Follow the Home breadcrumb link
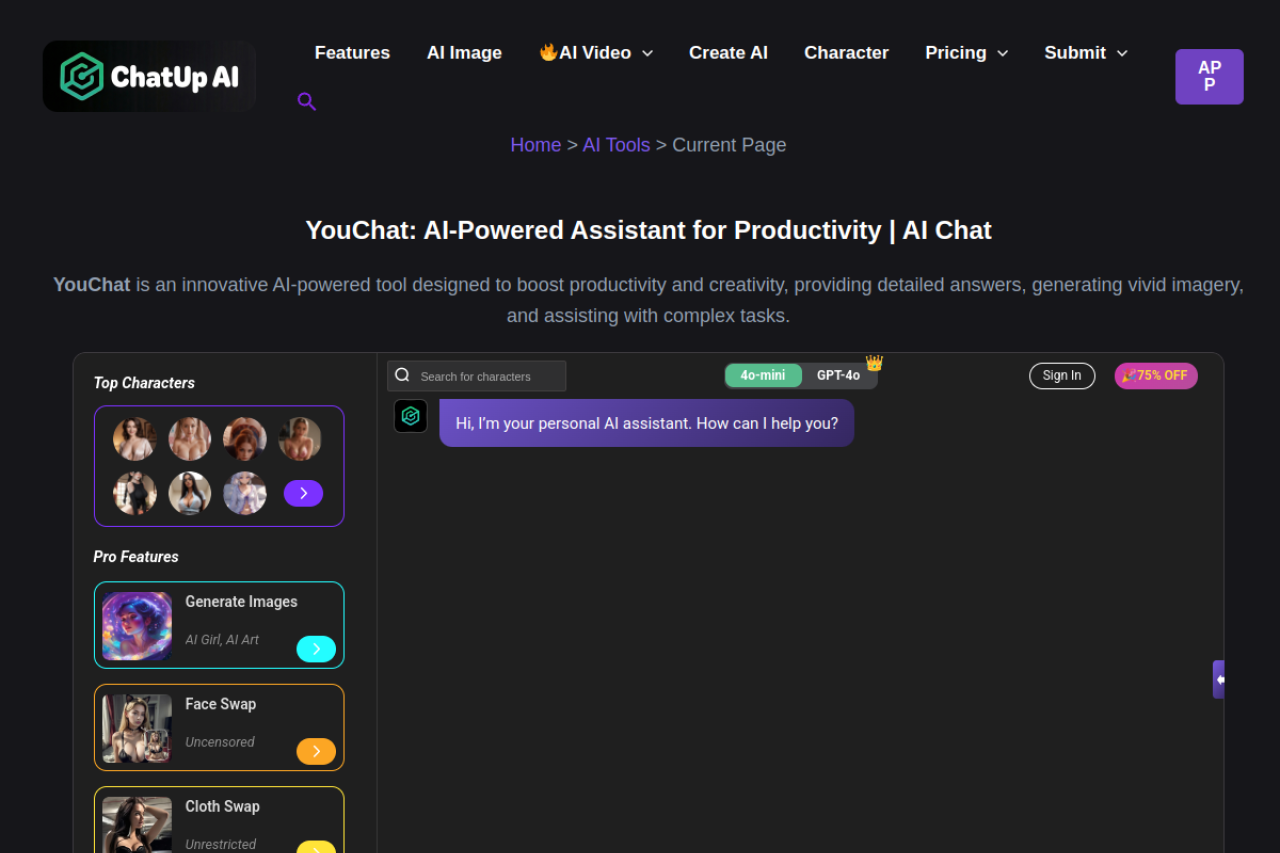 pos(535,145)
